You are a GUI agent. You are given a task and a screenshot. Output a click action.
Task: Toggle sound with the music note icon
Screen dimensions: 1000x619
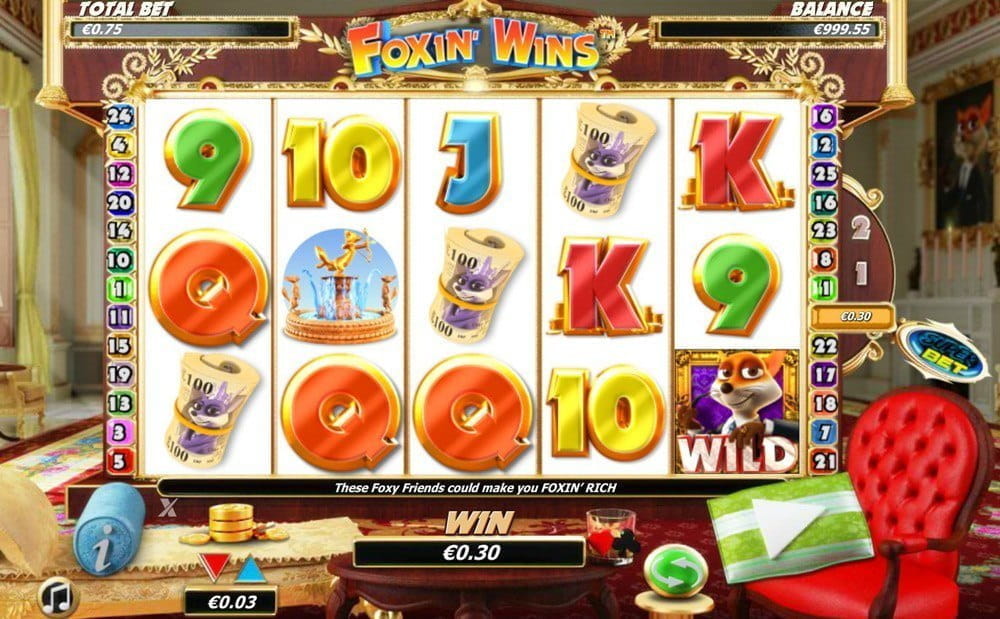[58, 597]
